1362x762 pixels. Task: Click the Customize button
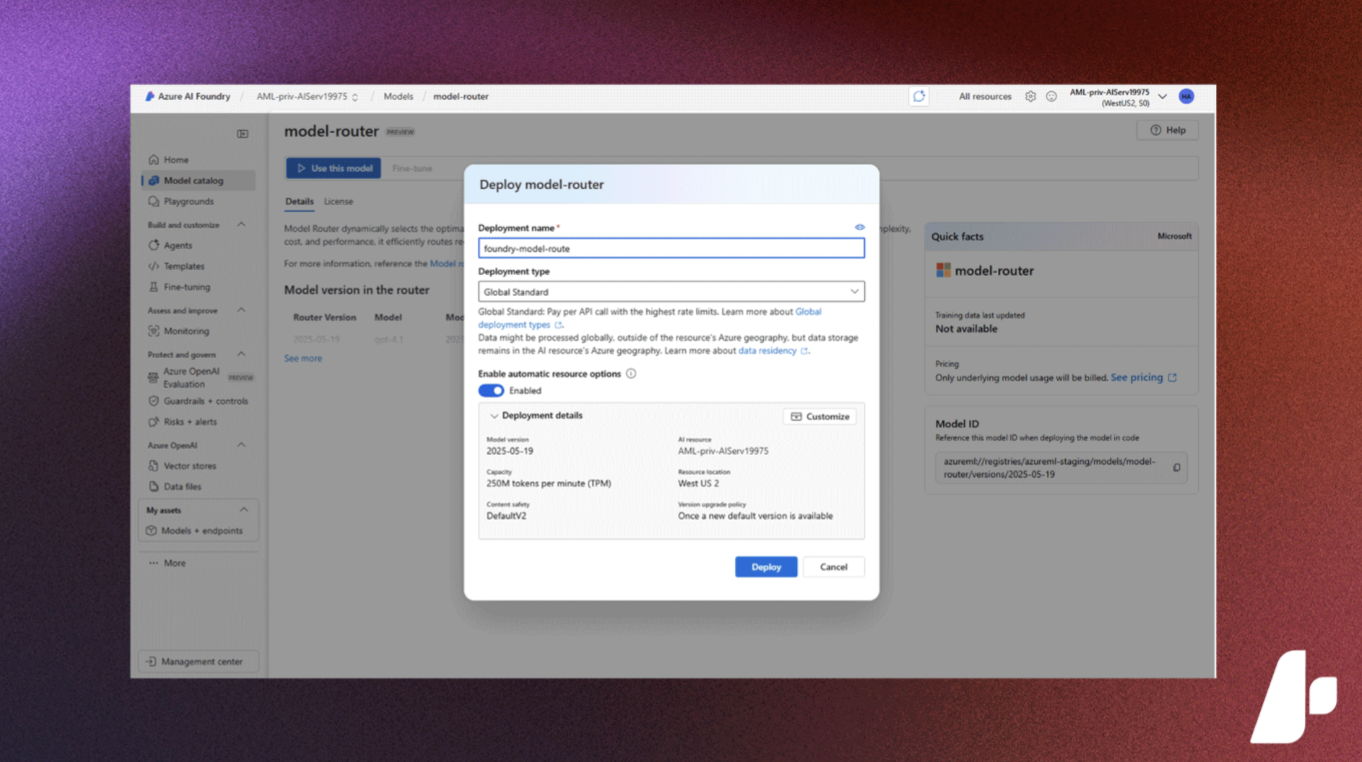pyautogui.click(x=820, y=416)
